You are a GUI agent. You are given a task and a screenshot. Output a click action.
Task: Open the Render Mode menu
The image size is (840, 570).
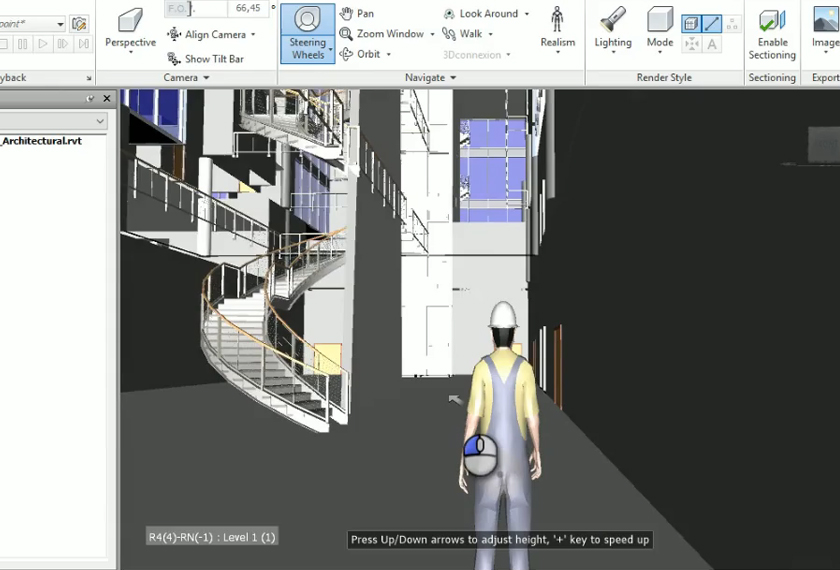659,29
